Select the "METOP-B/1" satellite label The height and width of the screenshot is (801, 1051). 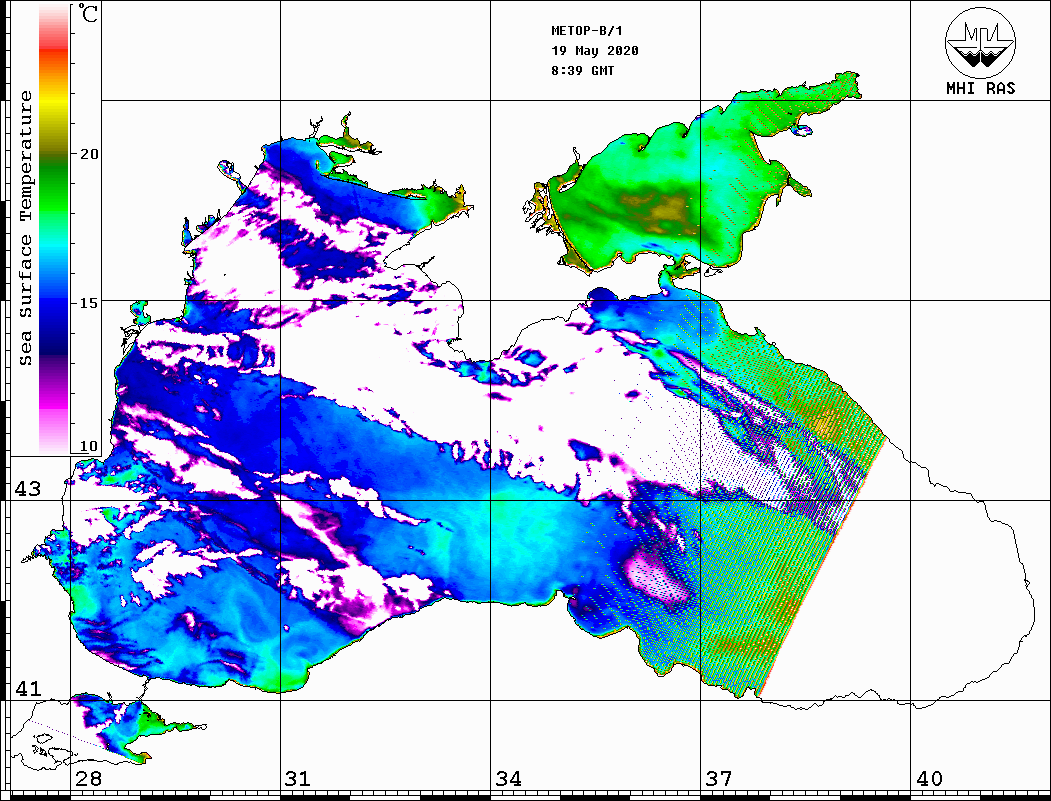click(586, 31)
